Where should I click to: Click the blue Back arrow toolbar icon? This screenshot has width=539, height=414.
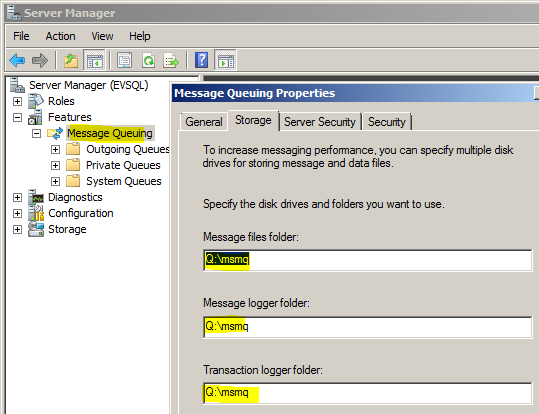(17, 61)
